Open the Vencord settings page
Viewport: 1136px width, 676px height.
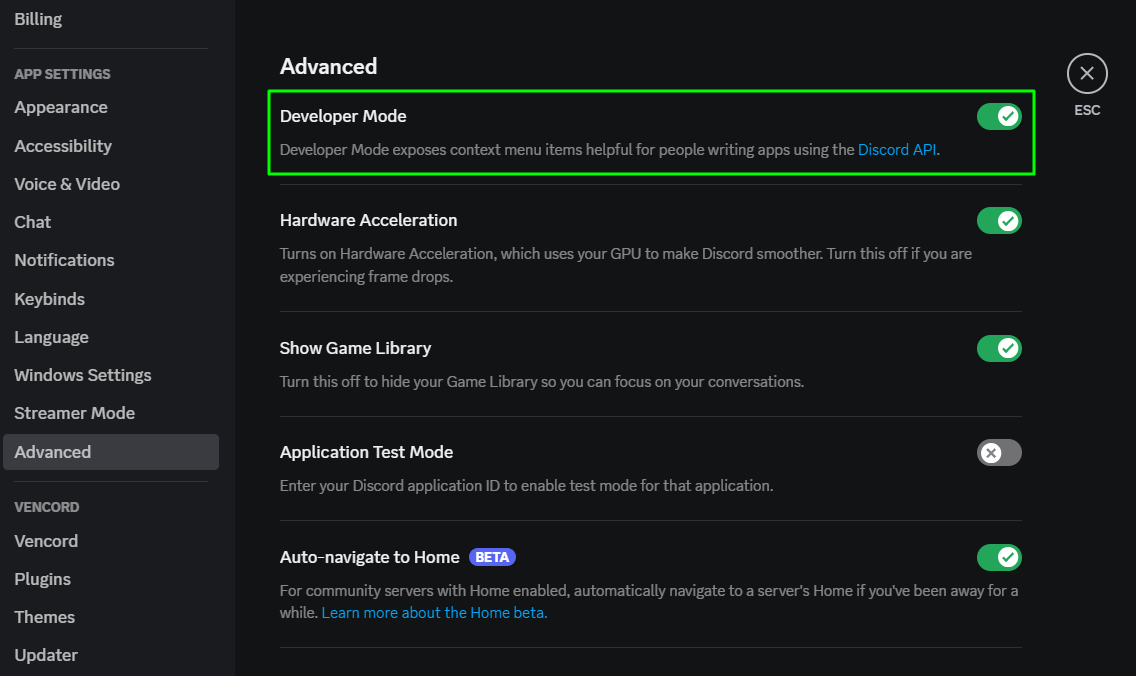[46, 541]
